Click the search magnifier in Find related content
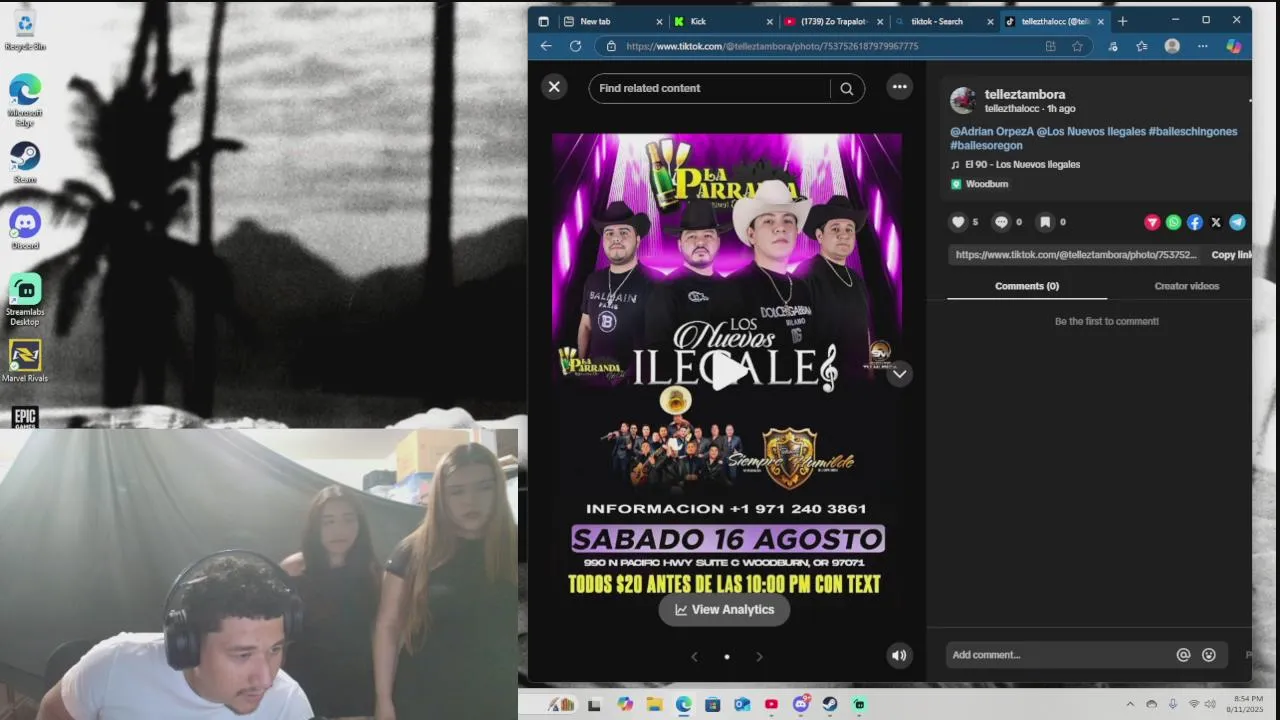The width and height of the screenshot is (1280, 720). pos(847,88)
